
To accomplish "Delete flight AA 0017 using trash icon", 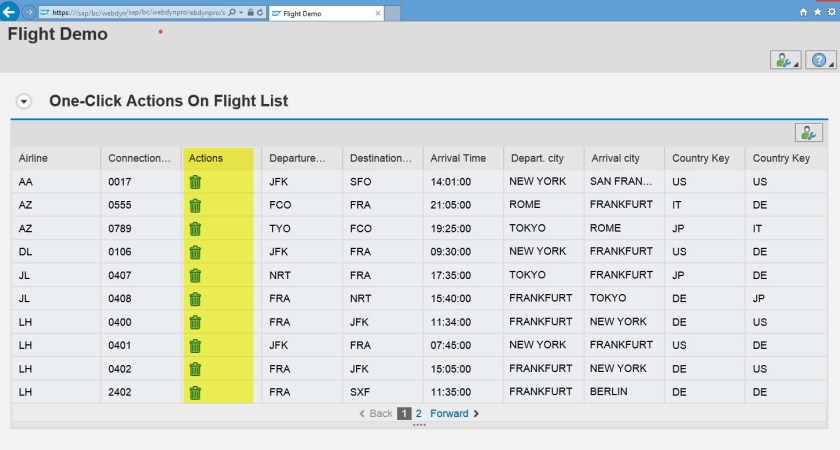I will click(195, 182).
